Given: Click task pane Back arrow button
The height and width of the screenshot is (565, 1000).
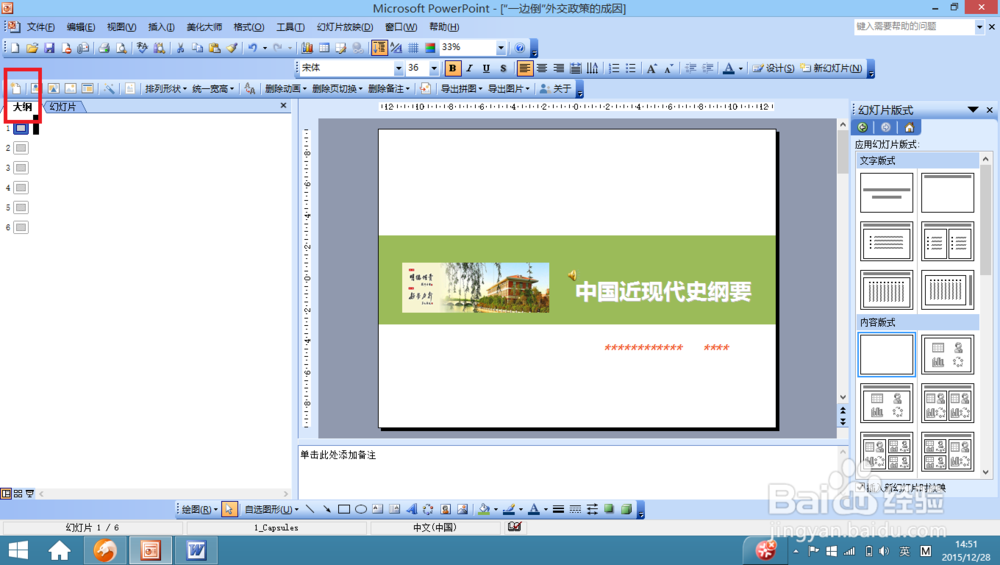Looking at the screenshot, I should (862, 127).
